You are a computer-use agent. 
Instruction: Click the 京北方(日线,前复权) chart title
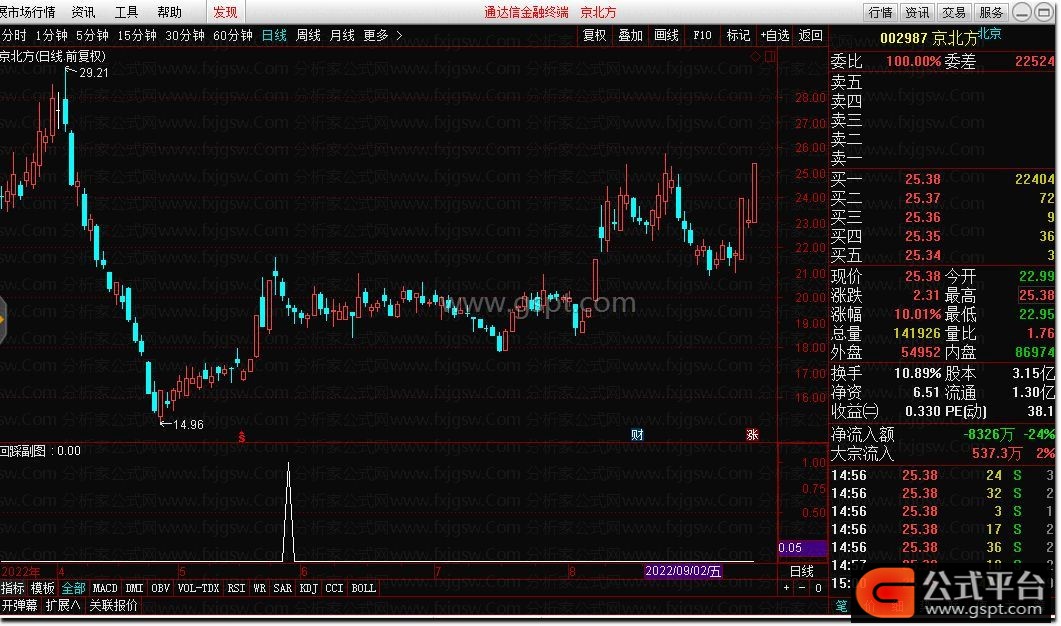pos(53,56)
